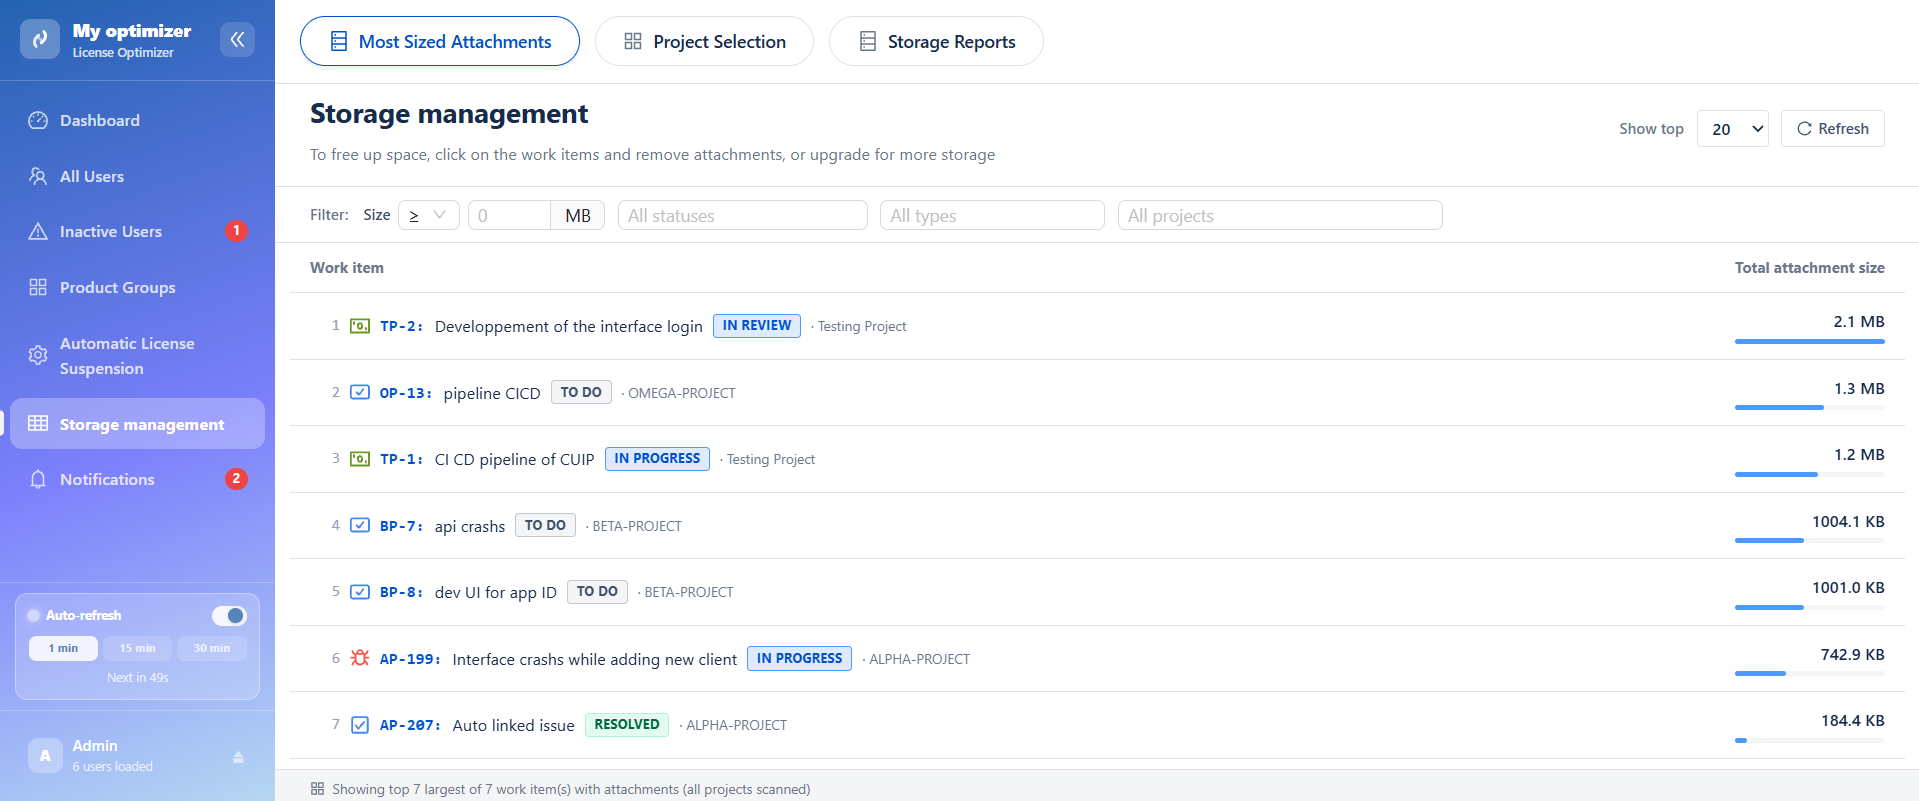
Task: Open the All statuses filter dropdown
Action: pos(742,215)
